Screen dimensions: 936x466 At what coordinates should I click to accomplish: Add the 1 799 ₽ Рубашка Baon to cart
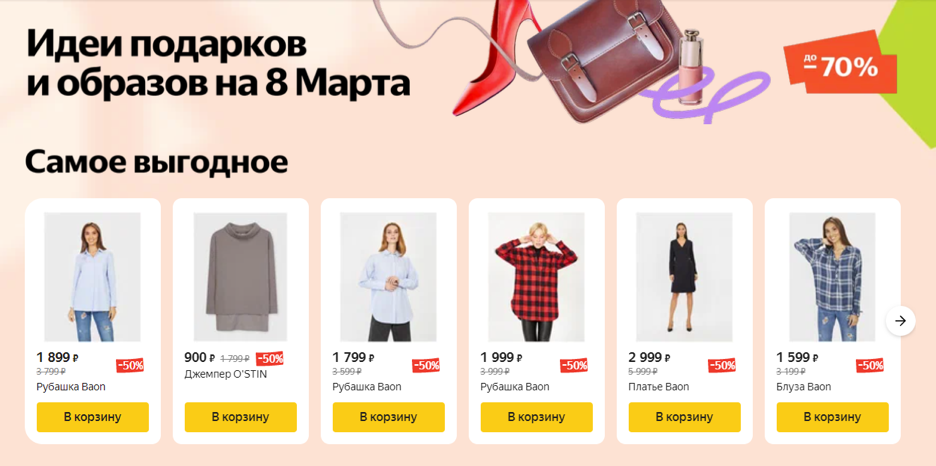click(x=389, y=417)
